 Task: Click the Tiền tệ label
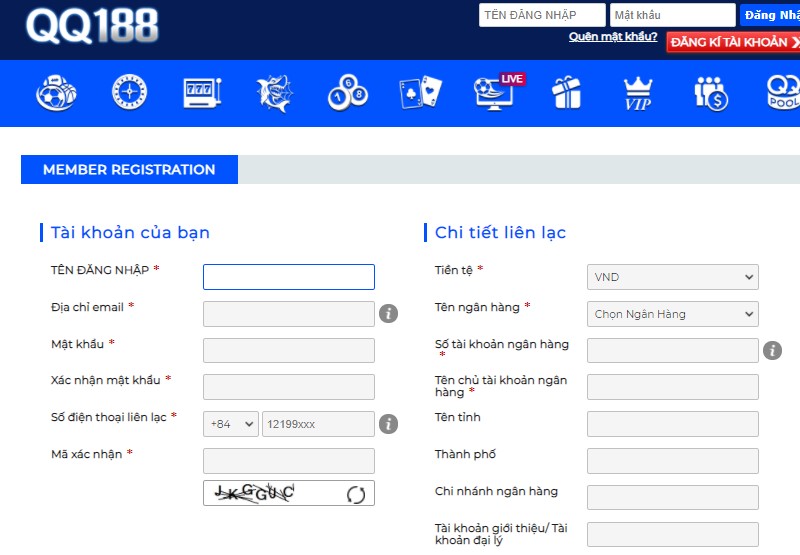pos(454,270)
